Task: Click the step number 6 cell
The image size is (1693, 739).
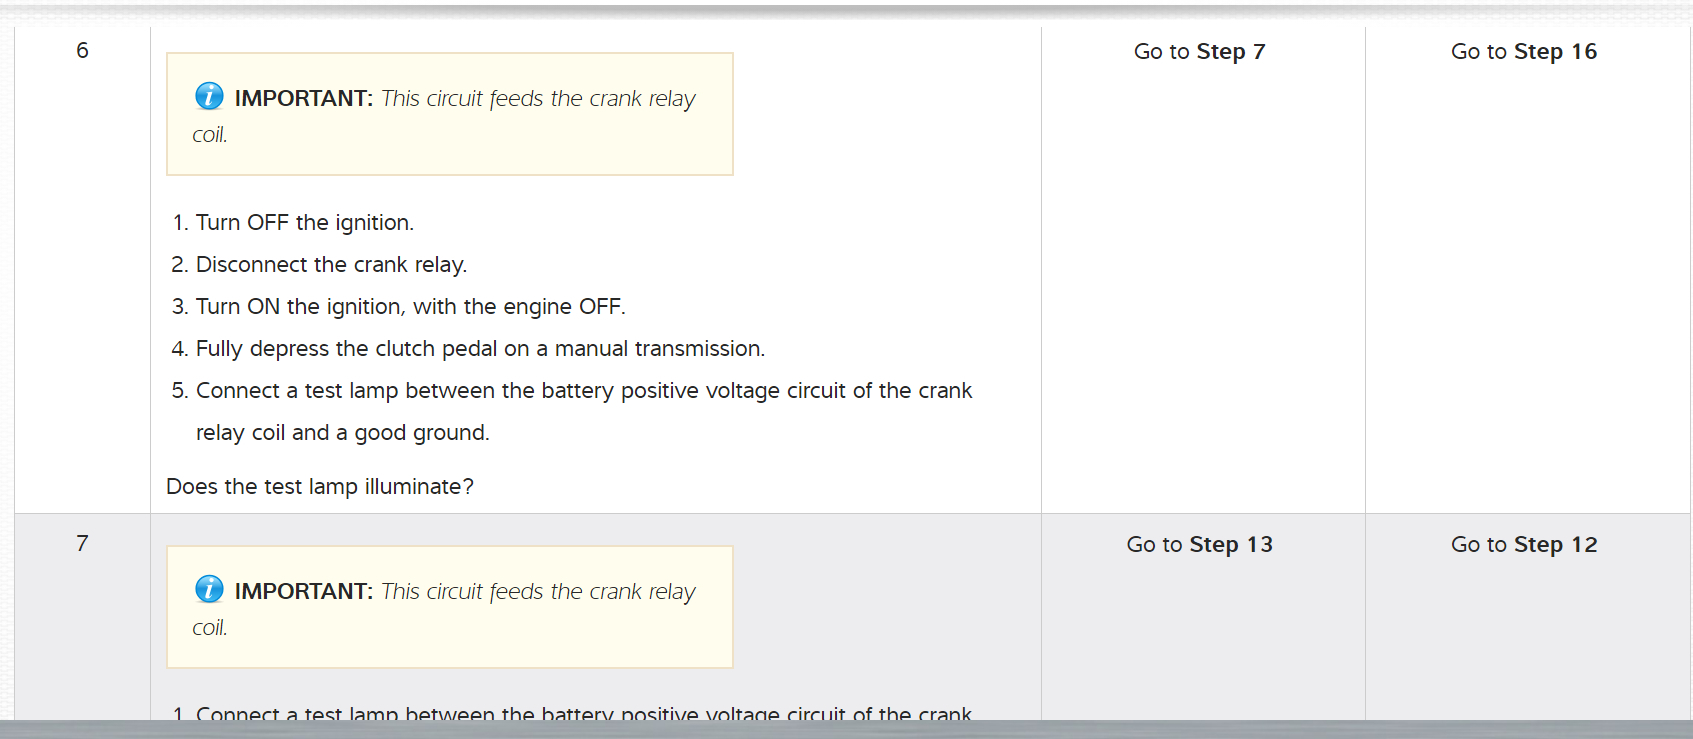Action: 82,51
